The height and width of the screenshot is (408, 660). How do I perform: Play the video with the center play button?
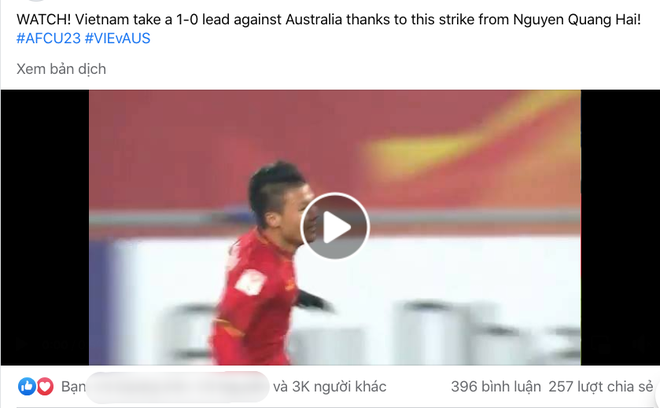tap(335, 226)
